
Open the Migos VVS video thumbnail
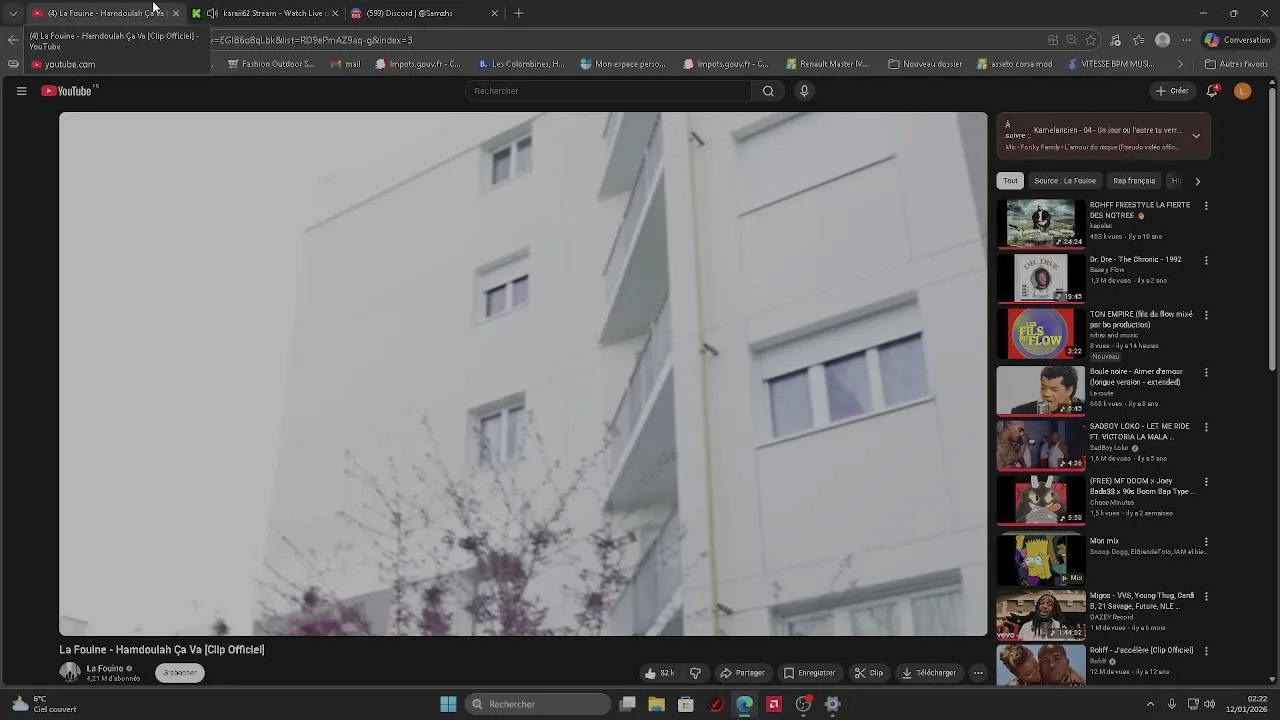[x=1041, y=614]
